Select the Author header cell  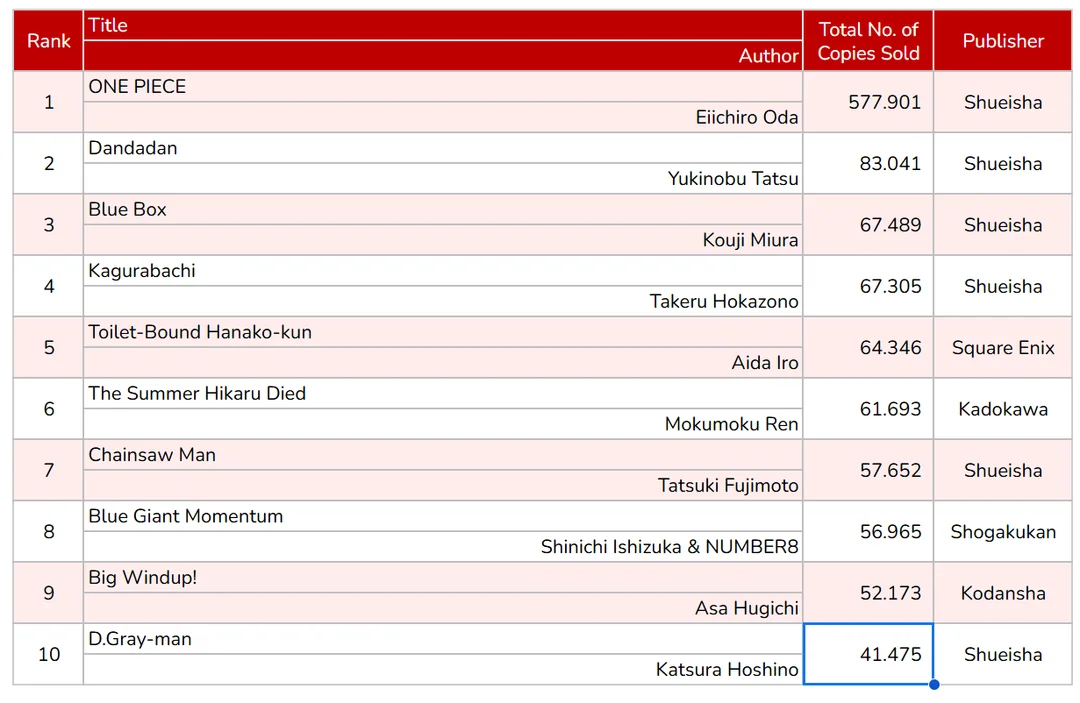(443, 56)
